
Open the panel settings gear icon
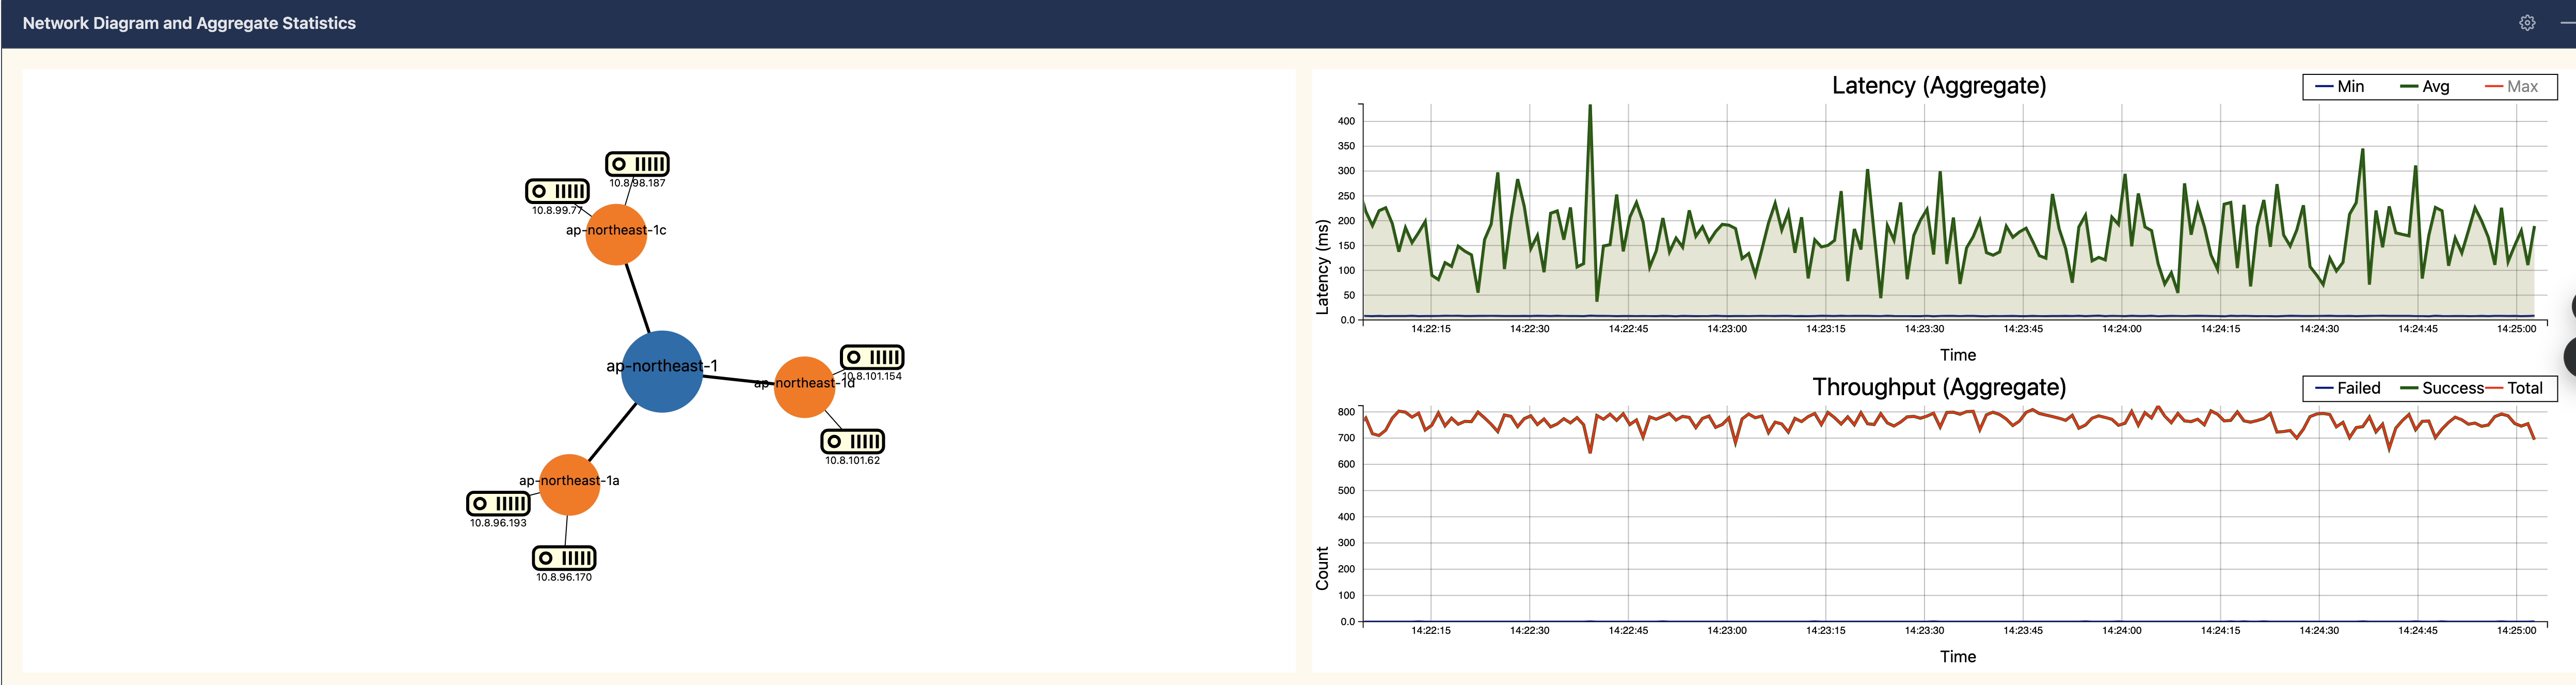click(x=2526, y=23)
